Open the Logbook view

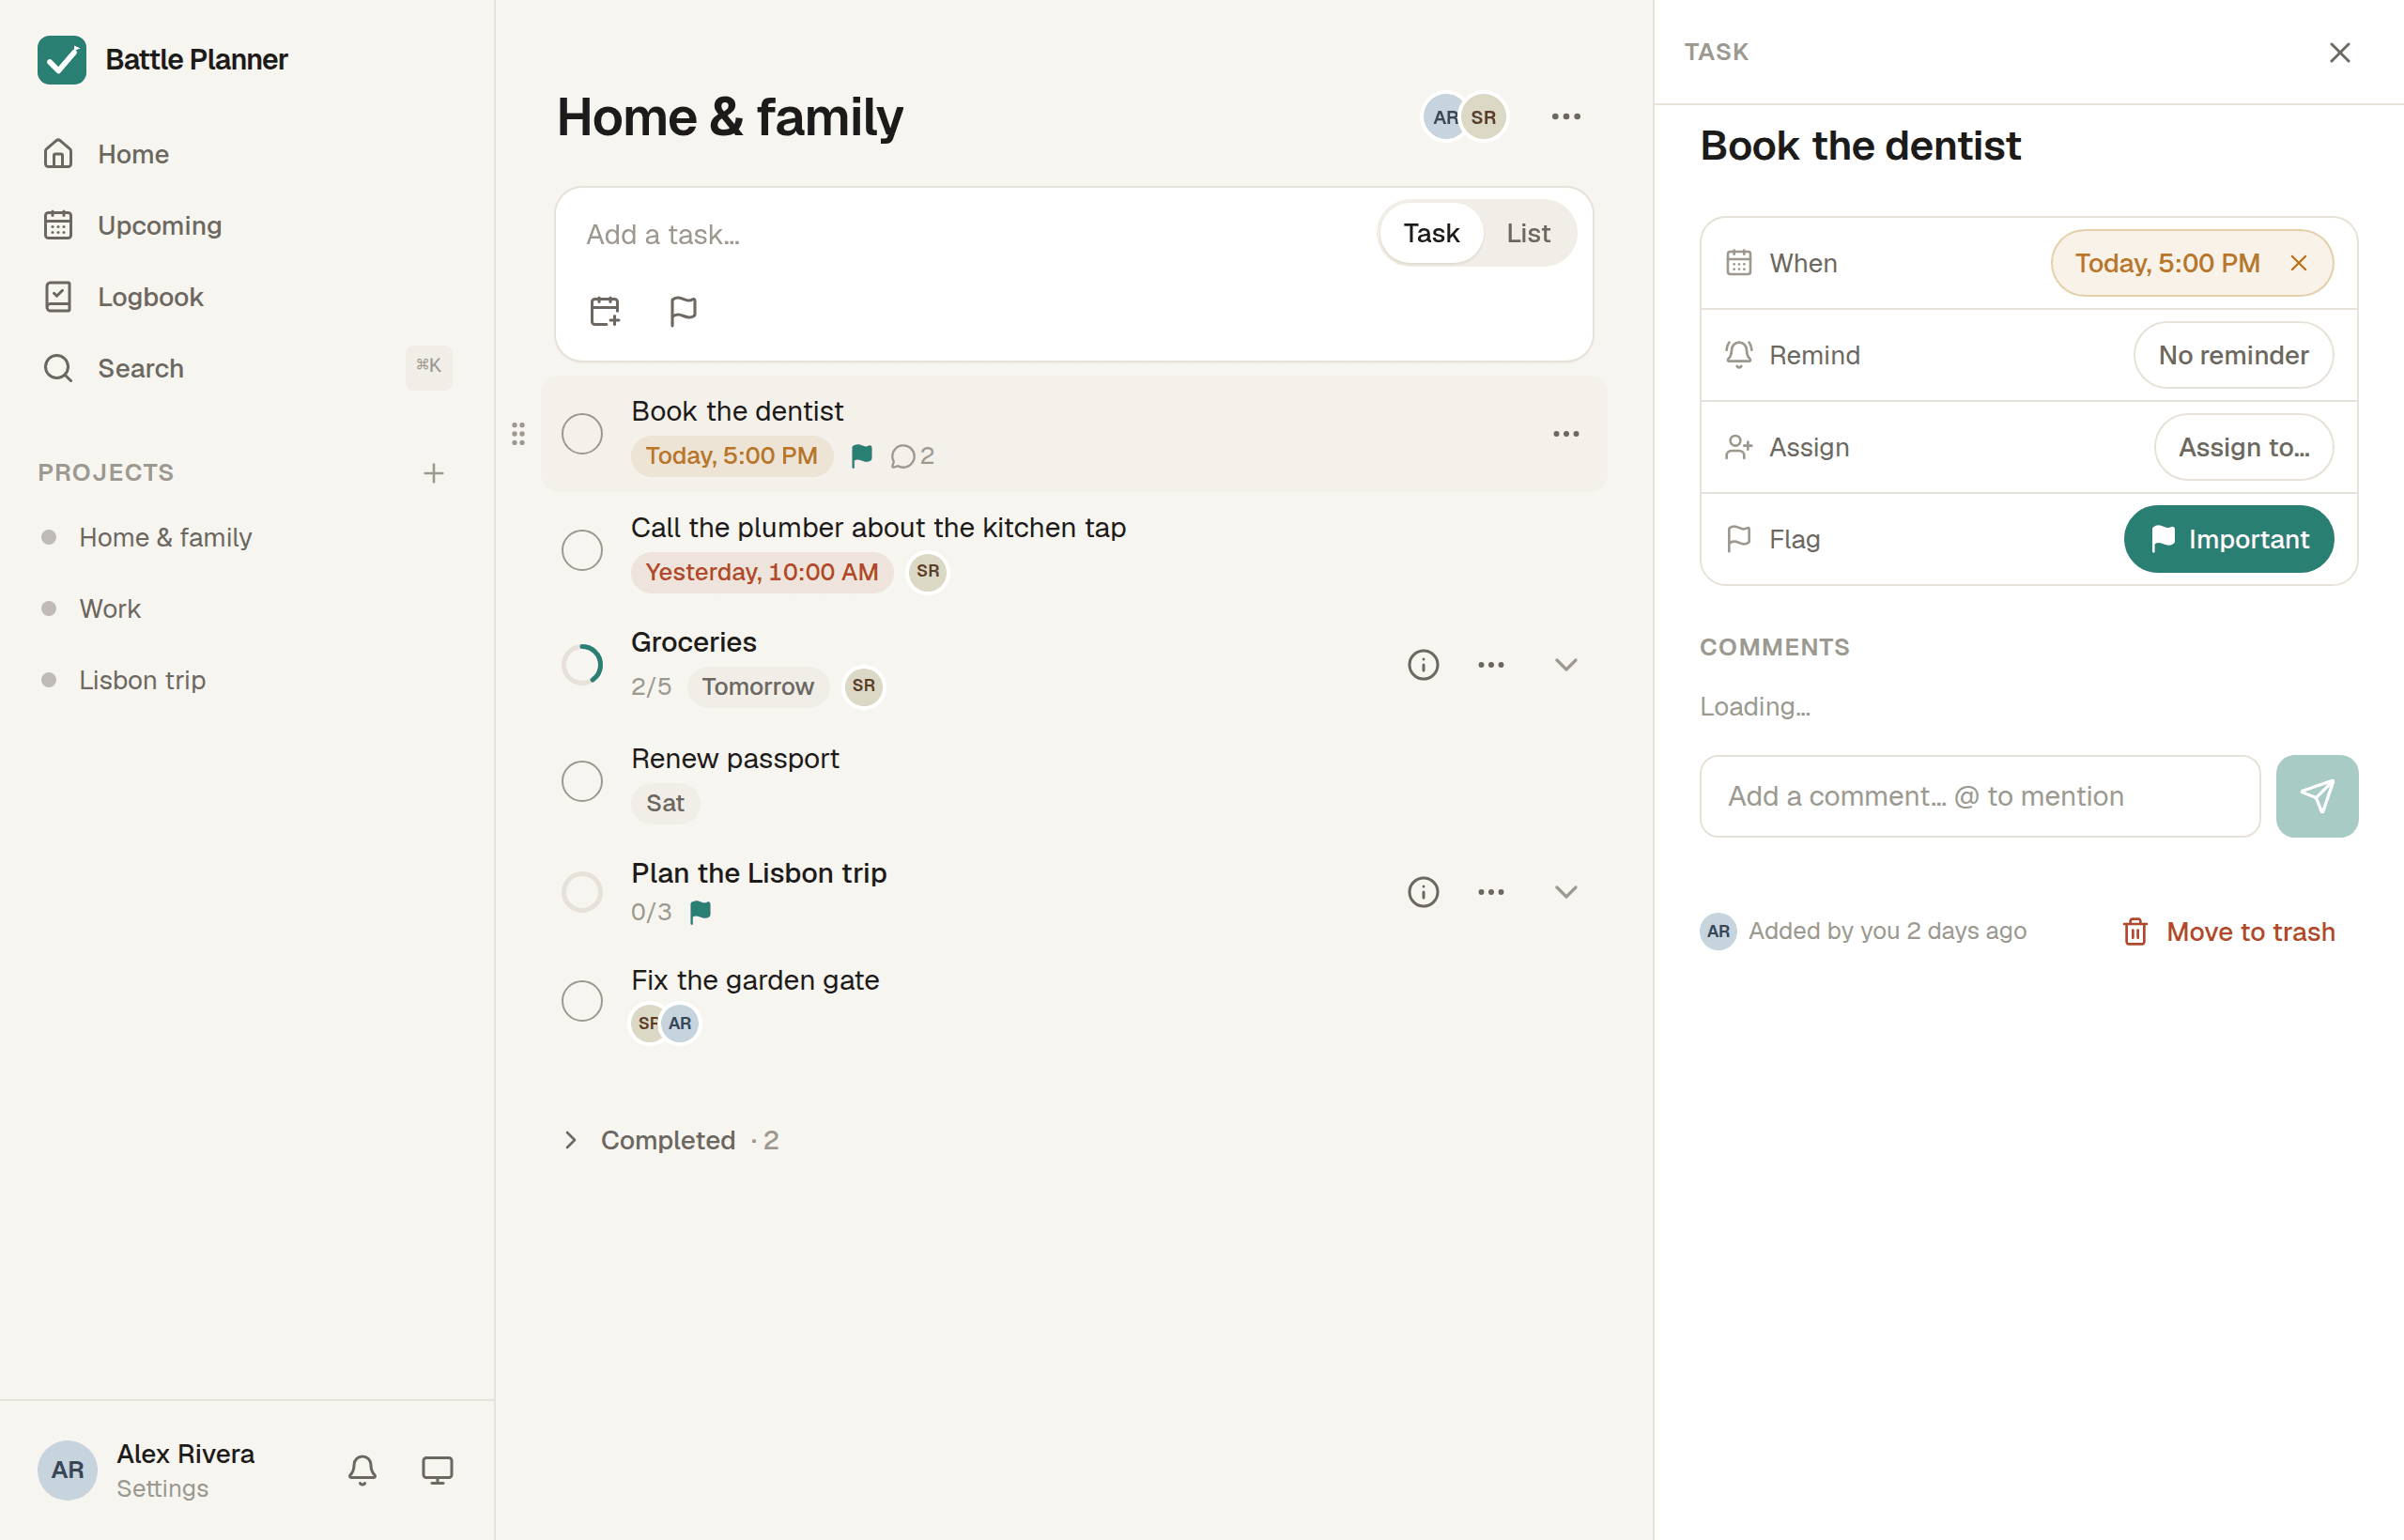click(247, 297)
